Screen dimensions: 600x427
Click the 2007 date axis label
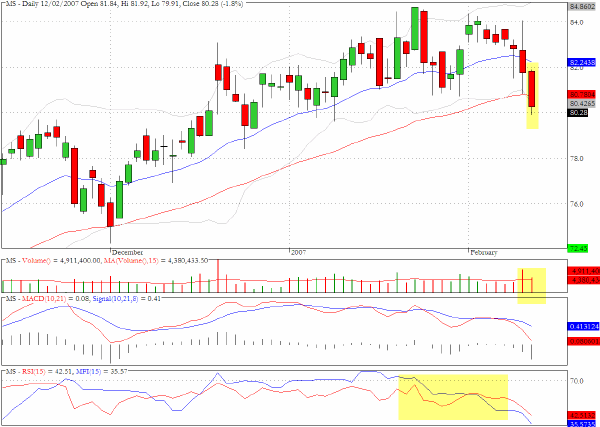tap(299, 253)
